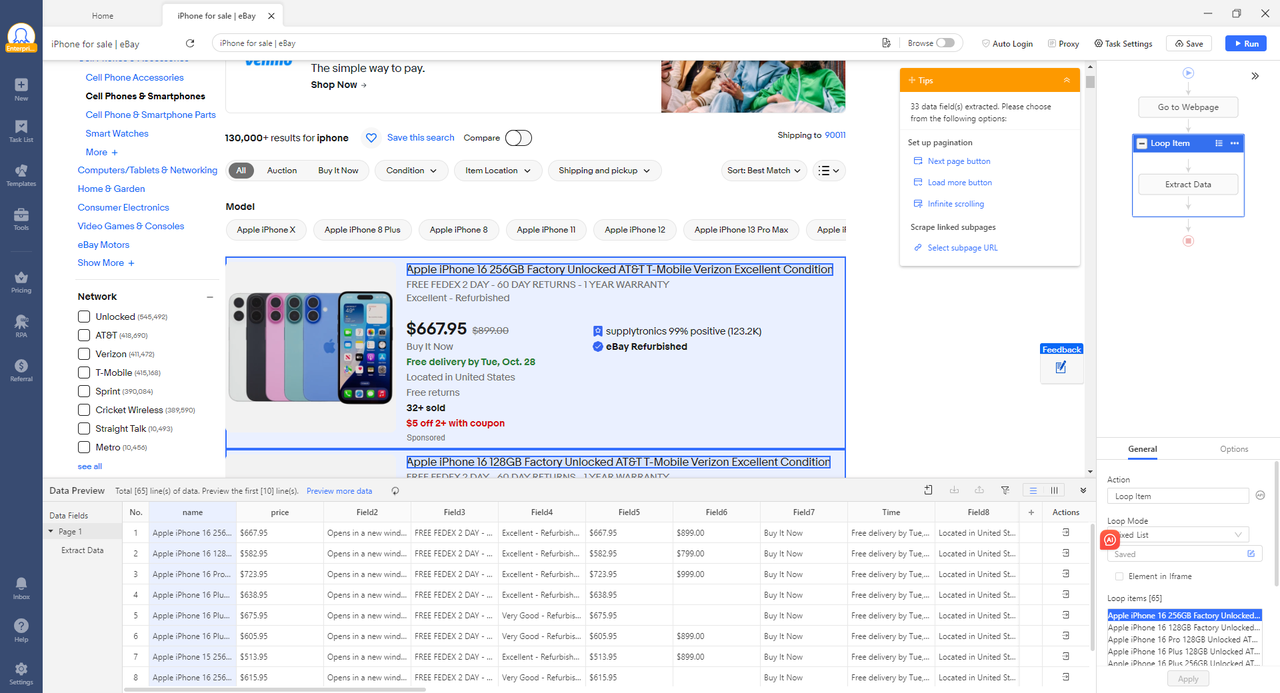This screenshot has width=1280, height=693.
Task: Open Templates in the left sidebar
Action: 21,174
